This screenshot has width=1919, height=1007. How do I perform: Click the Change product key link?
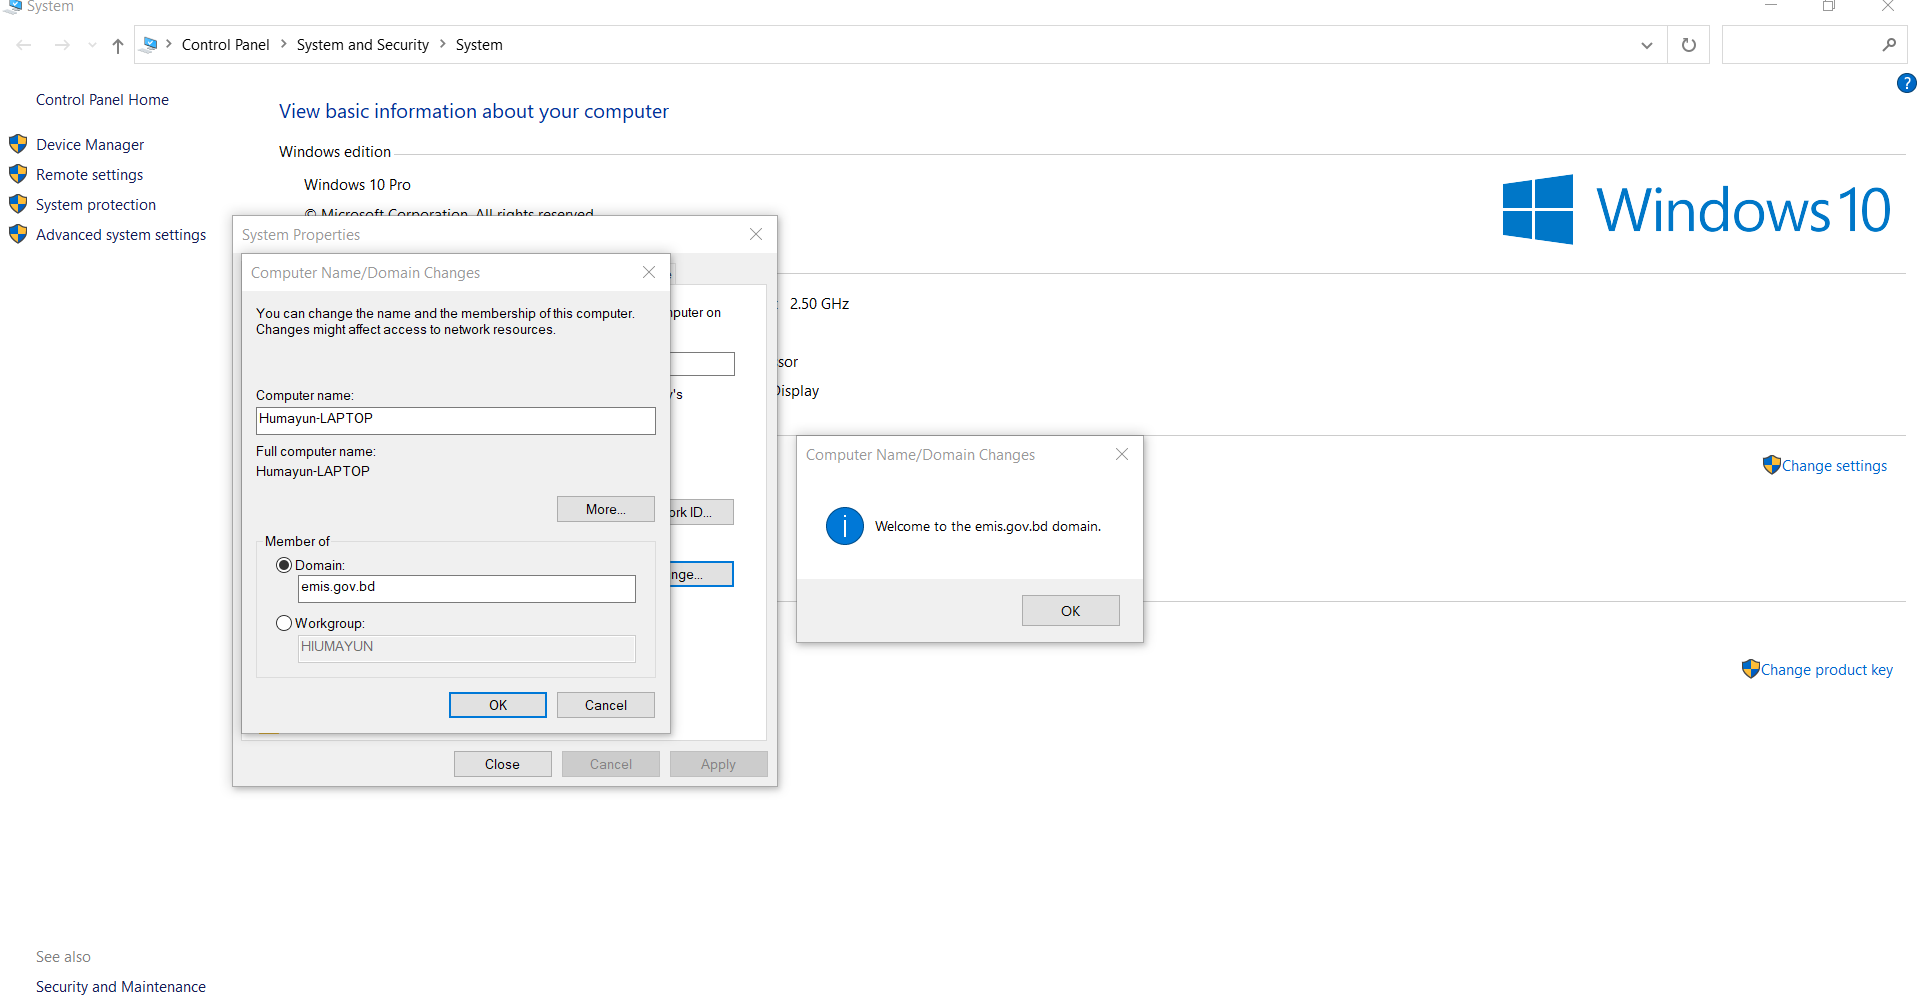click(1827, 670)
